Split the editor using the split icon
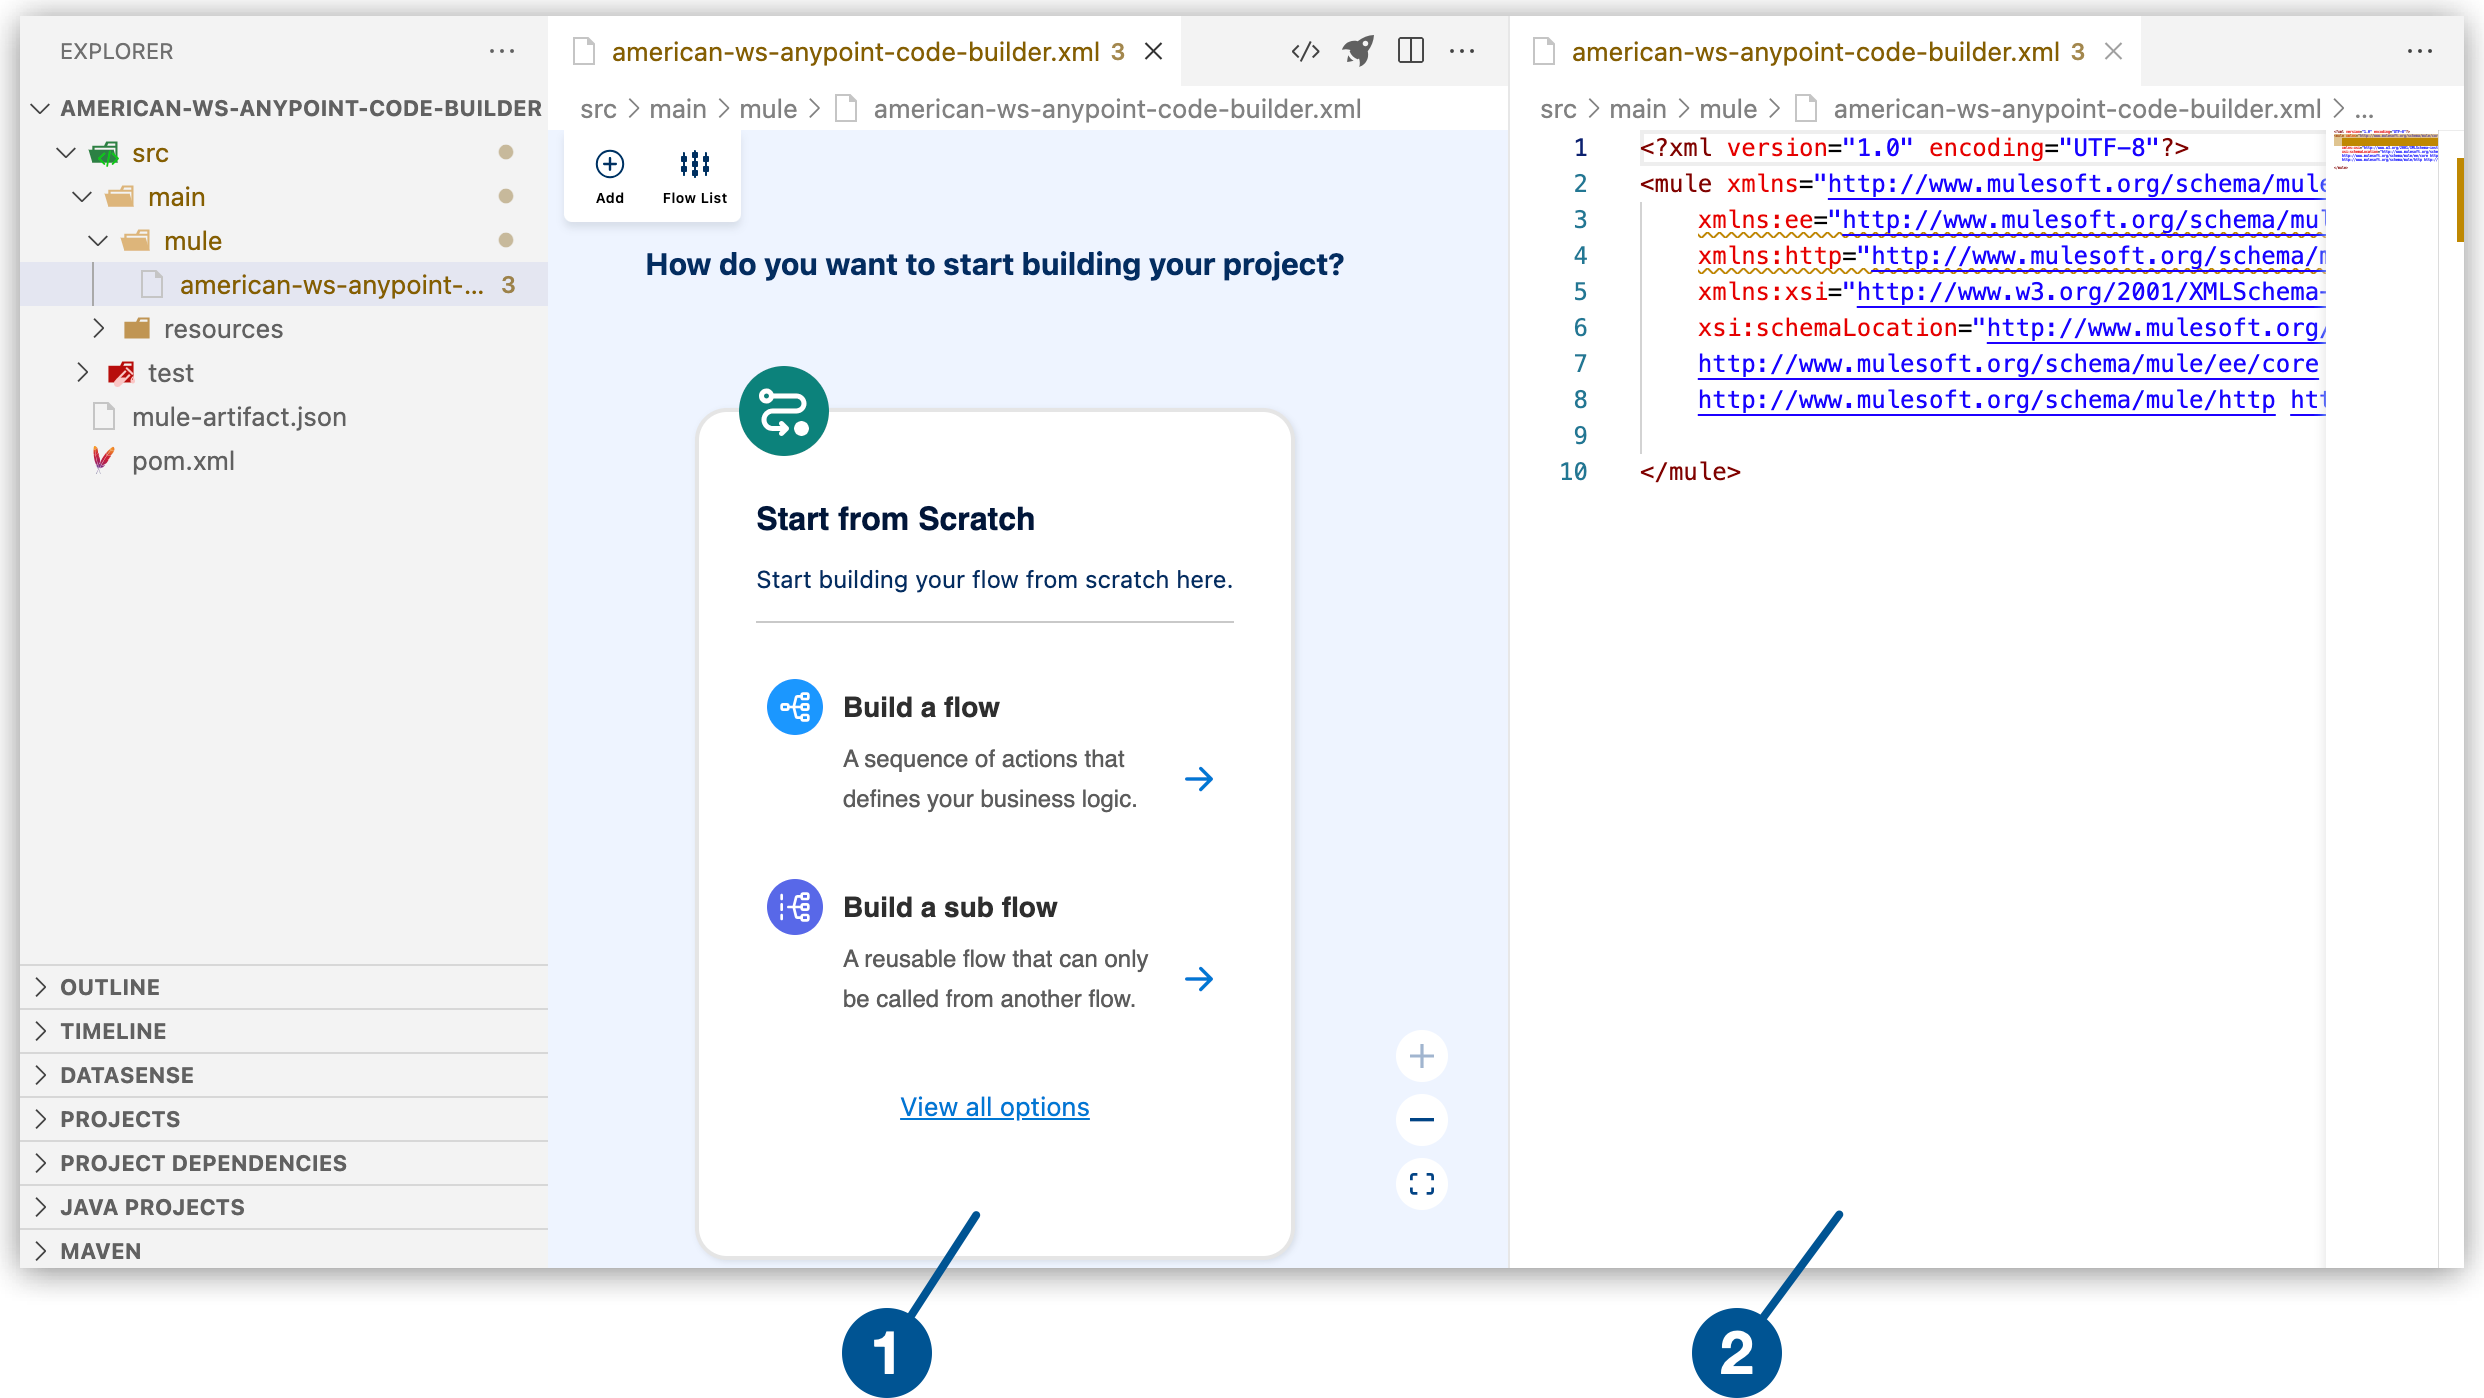 click(1411, 51)
